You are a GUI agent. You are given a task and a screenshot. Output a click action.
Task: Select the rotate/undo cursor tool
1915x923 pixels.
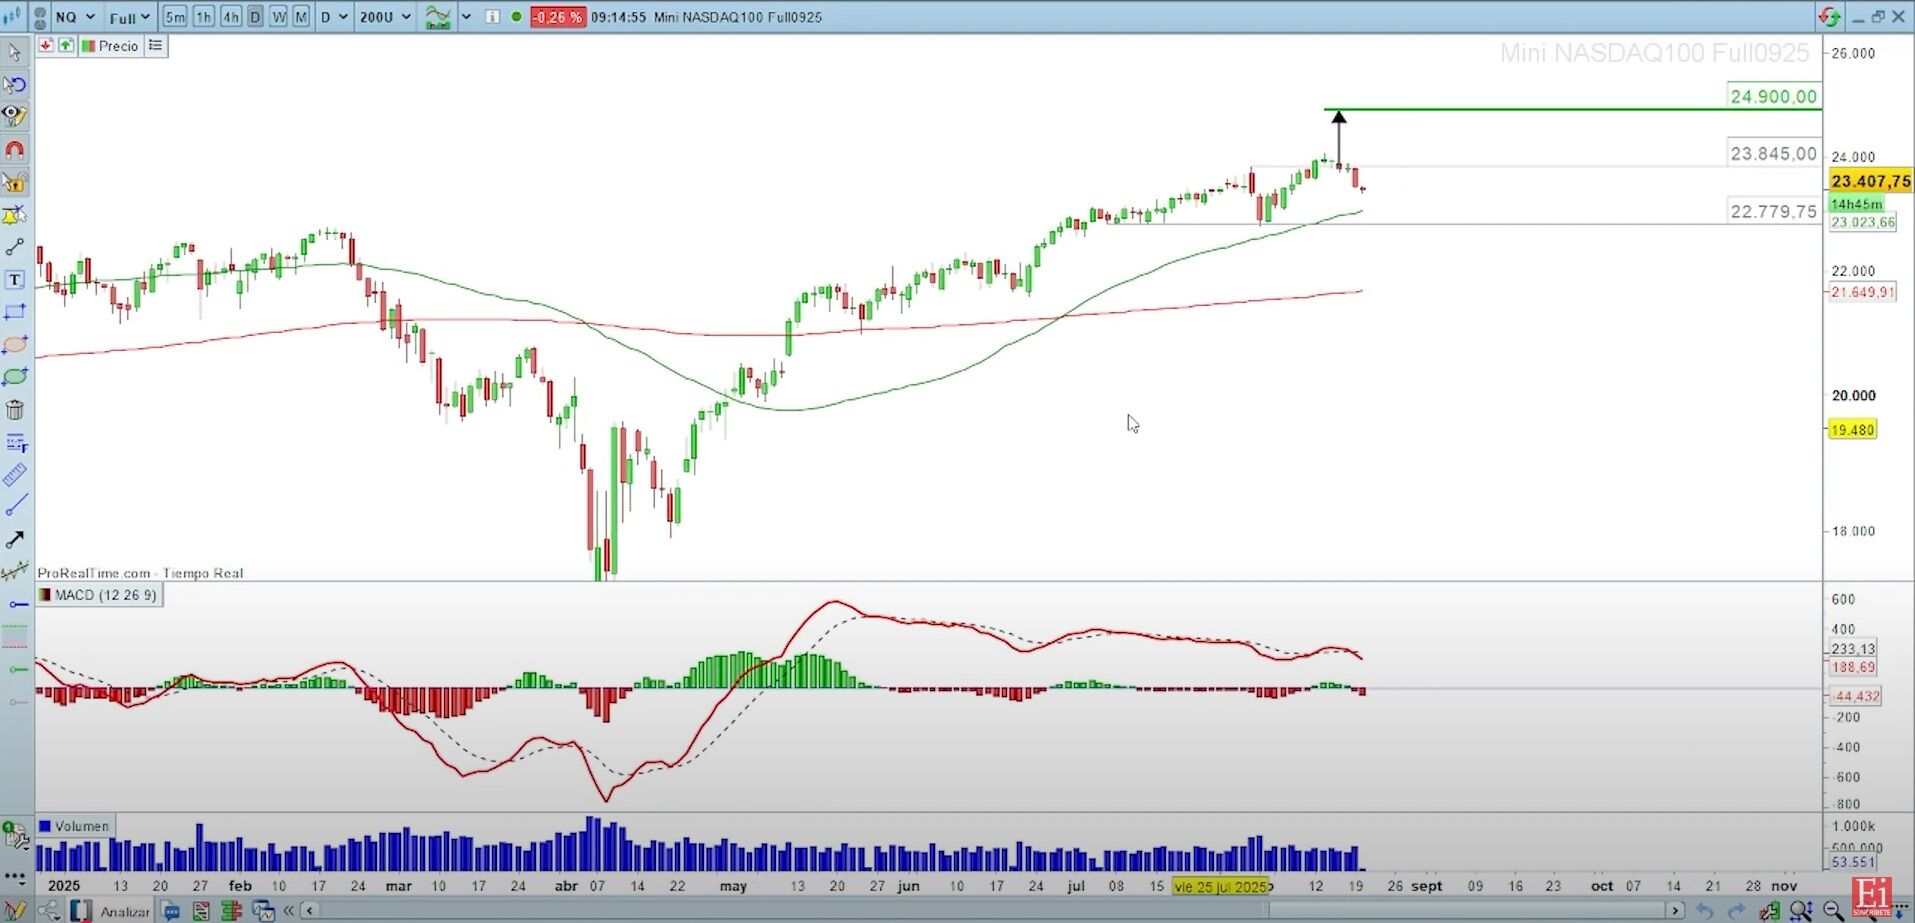15,85
